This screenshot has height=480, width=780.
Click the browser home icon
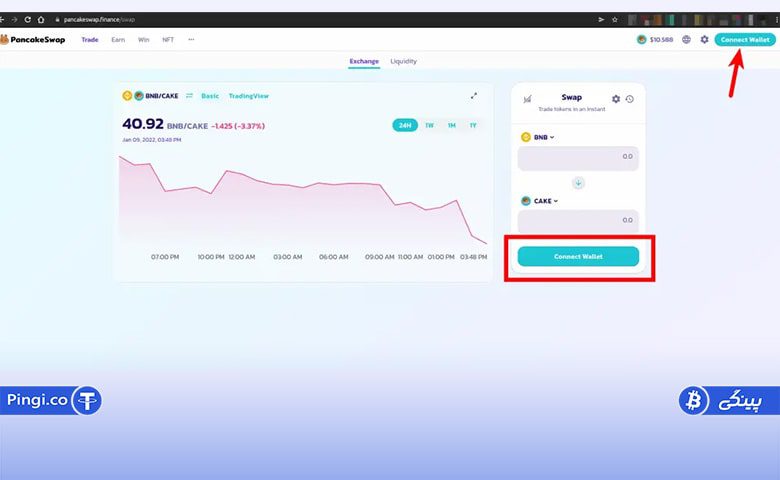(x=41, y=19)
